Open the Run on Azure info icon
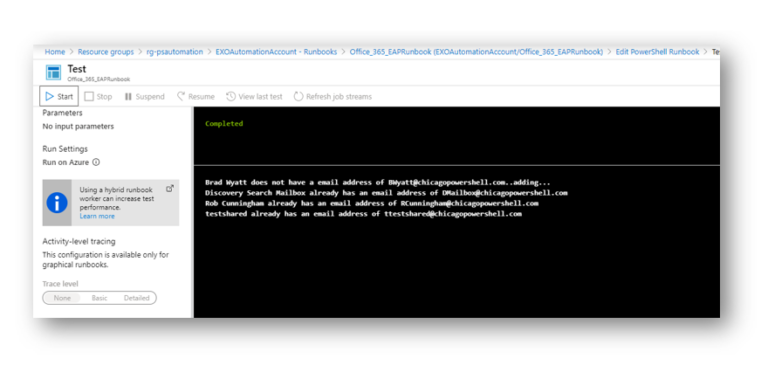Screen dimensions: 768x372 point(96,162)
